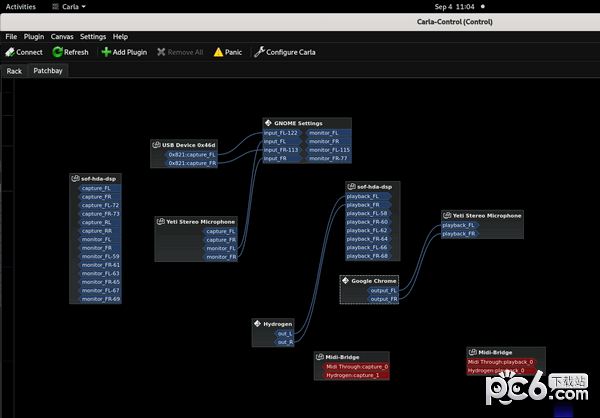Open the Help menu

120,37
